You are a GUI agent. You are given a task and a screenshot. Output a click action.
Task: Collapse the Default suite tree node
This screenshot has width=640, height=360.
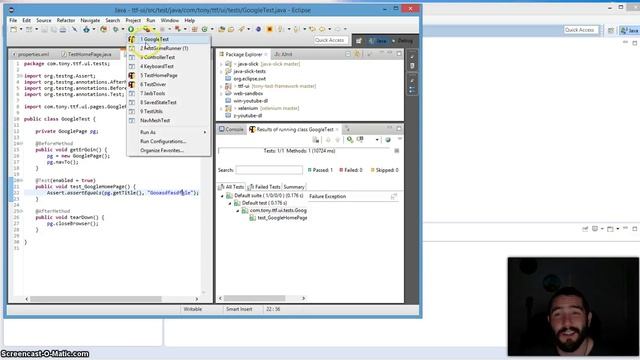tap(222, 196)
